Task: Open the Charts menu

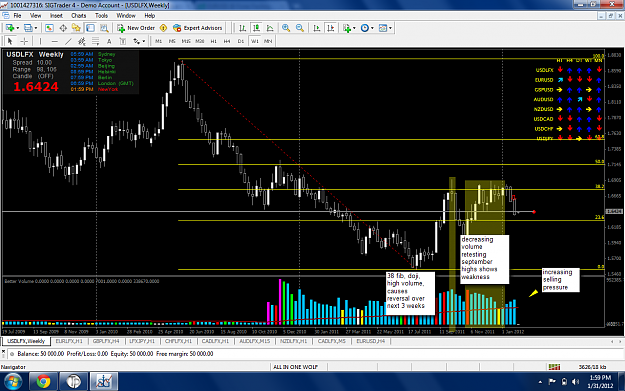Action: click(79, 16)
